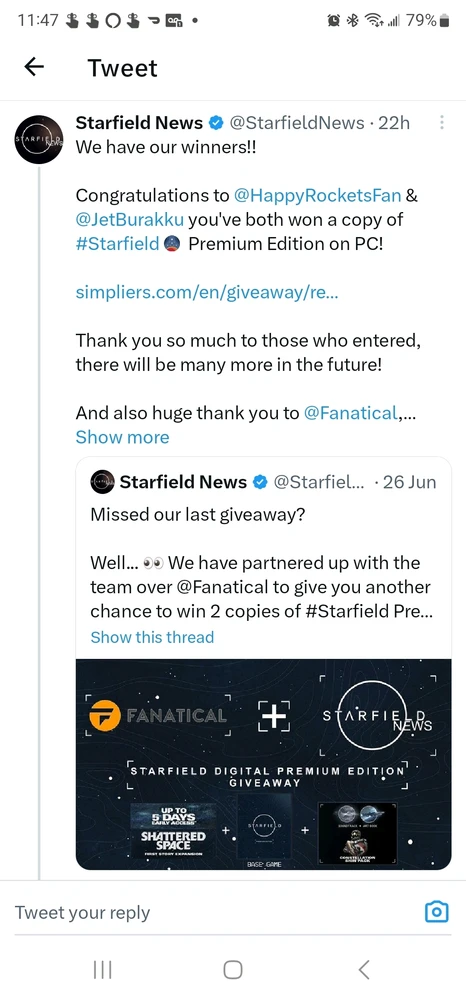The image size is (466, 1000).
Task: Open the simpliers.com giveaway link
Action: (x=207, y=292)
